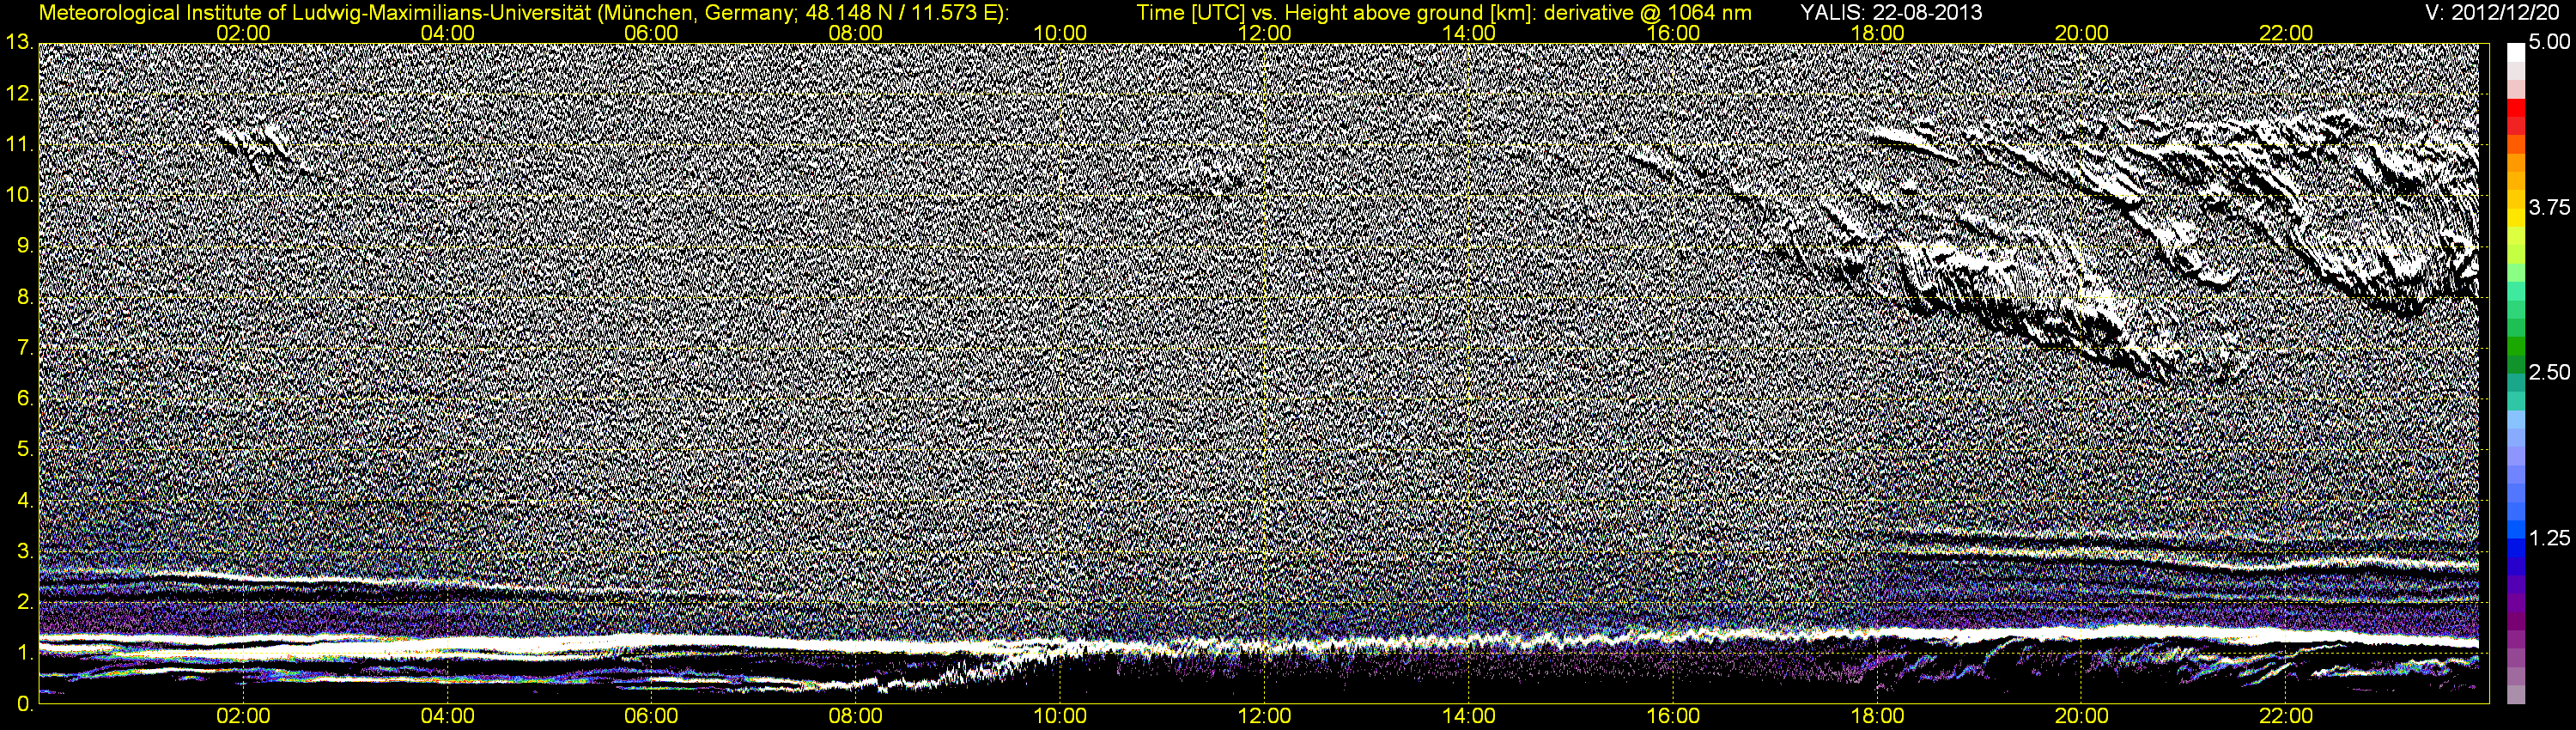Click the '18:00' label on the top time axis
Viewport: 2576px width, 730px height.
[1878, 33]
